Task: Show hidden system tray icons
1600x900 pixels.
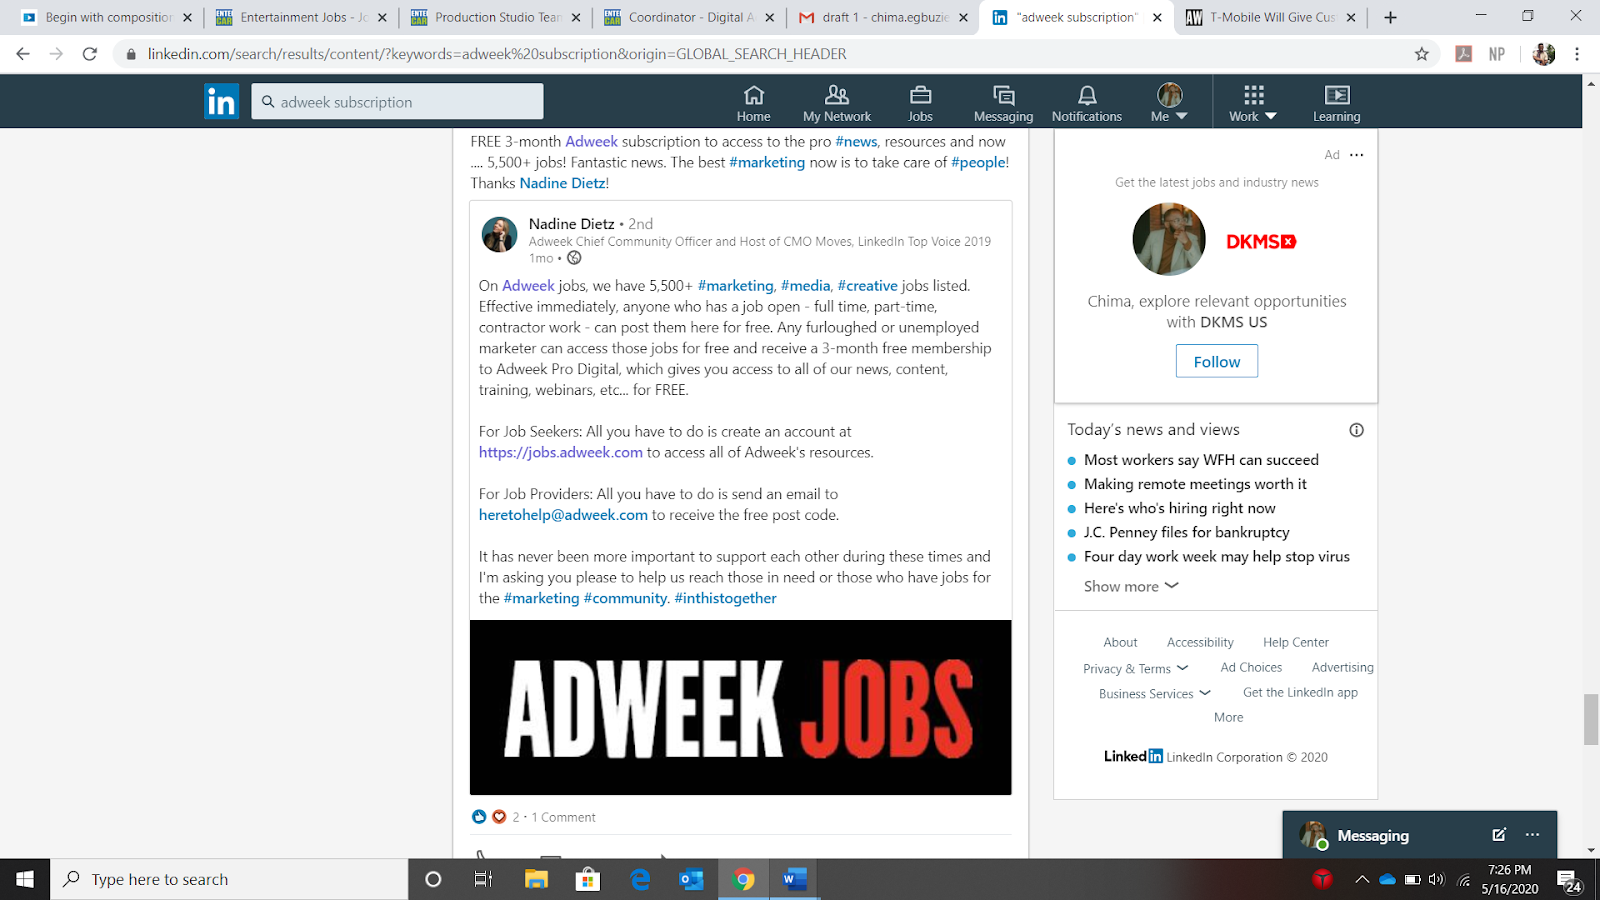Action: (x=1362, y=879)
